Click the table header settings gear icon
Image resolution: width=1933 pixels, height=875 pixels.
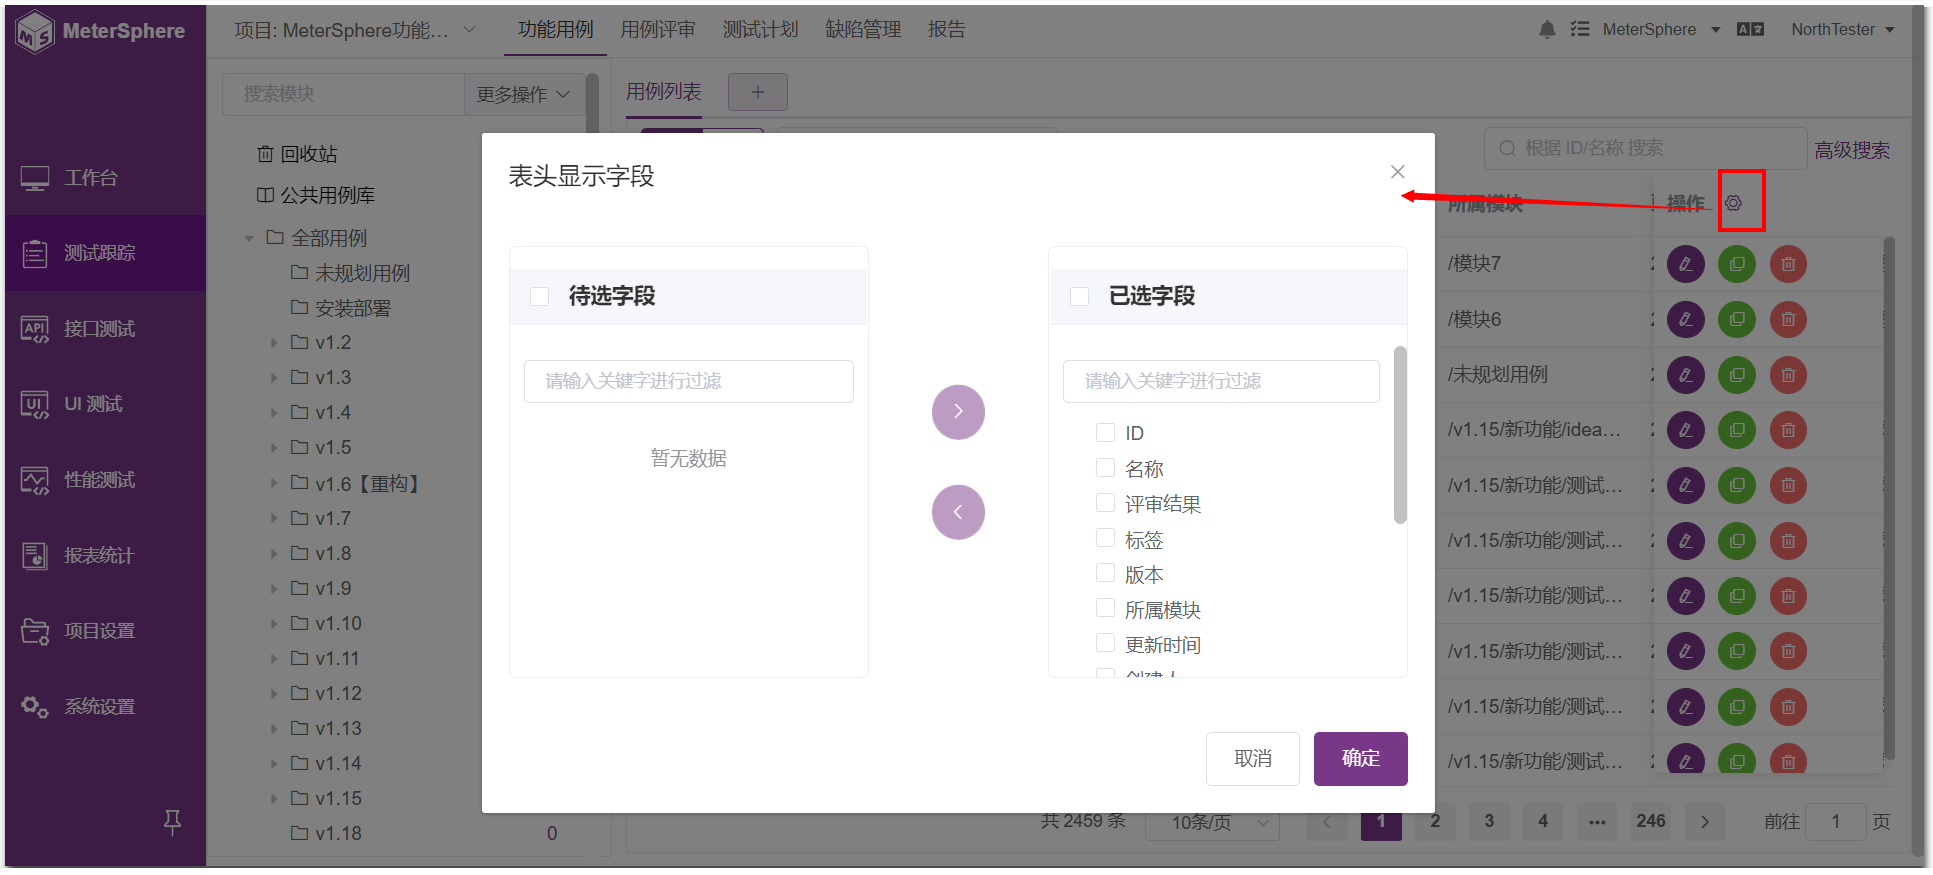(x=1734, y=203)
